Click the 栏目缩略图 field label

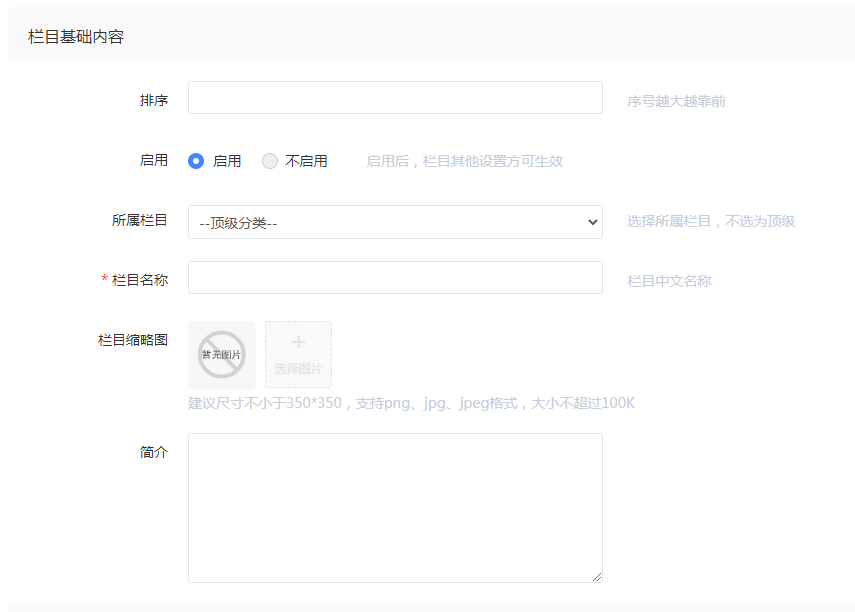133,340
